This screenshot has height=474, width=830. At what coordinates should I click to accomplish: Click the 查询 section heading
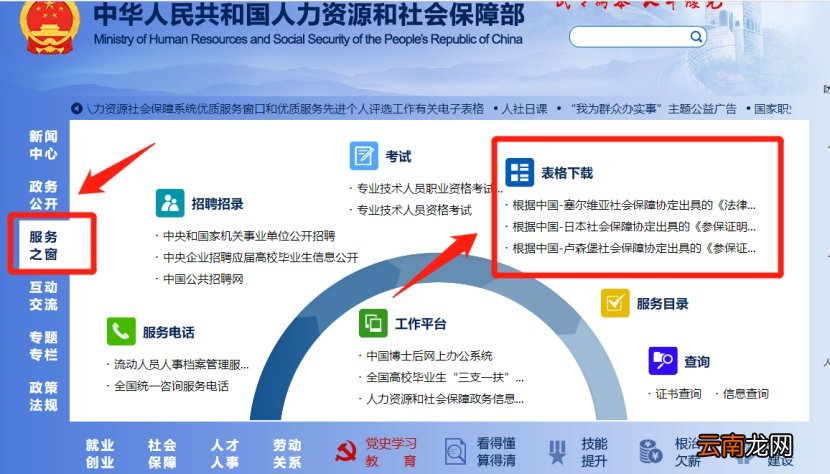pos(697,362)
